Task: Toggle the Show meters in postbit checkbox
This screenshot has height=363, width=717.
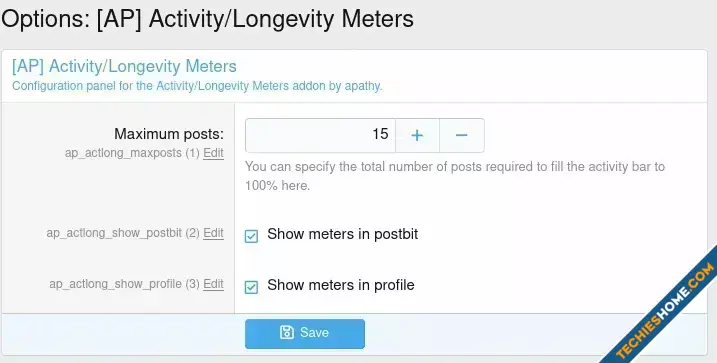Action: coord(251,236)
